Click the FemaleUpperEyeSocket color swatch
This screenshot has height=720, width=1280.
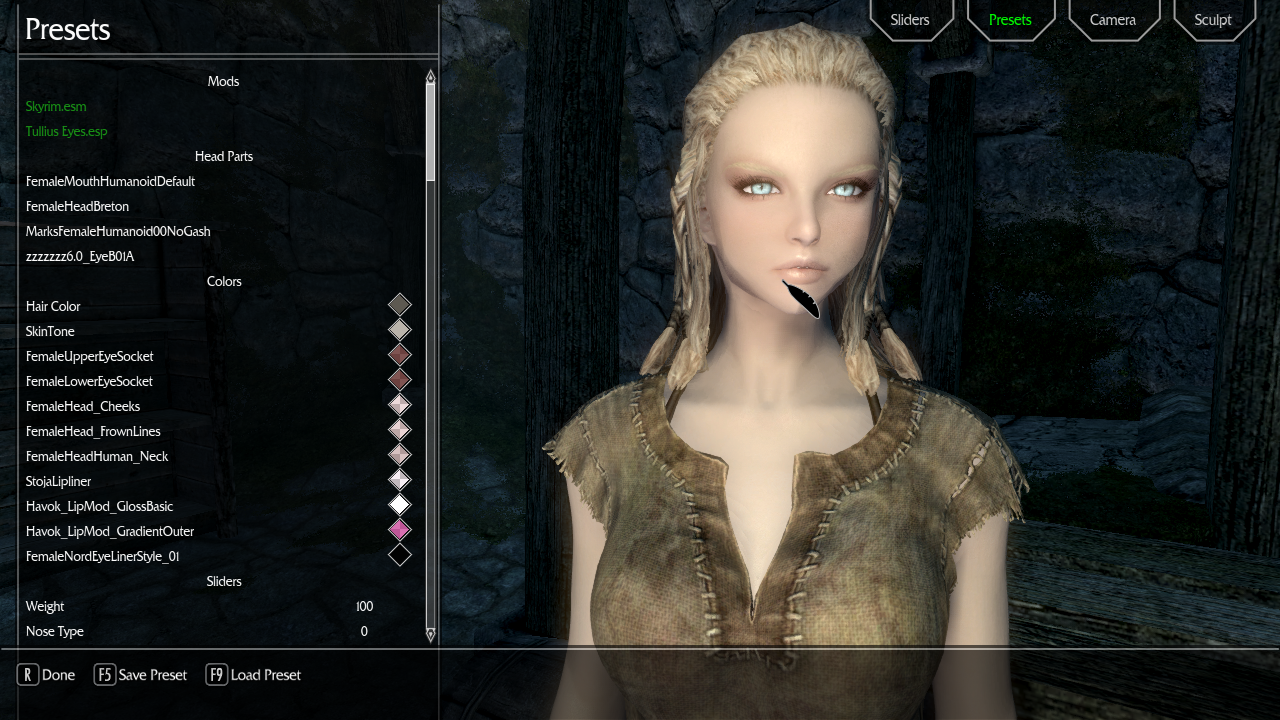[x=400, y=355]
